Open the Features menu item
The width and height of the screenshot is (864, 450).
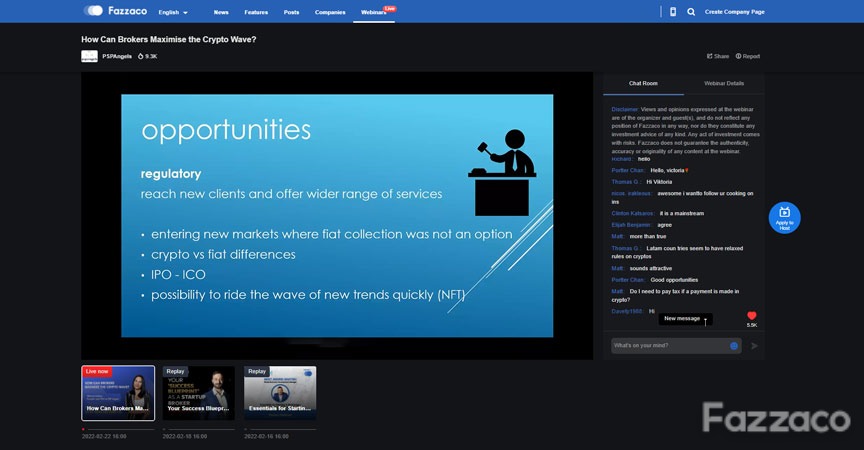tap(256, 12)
